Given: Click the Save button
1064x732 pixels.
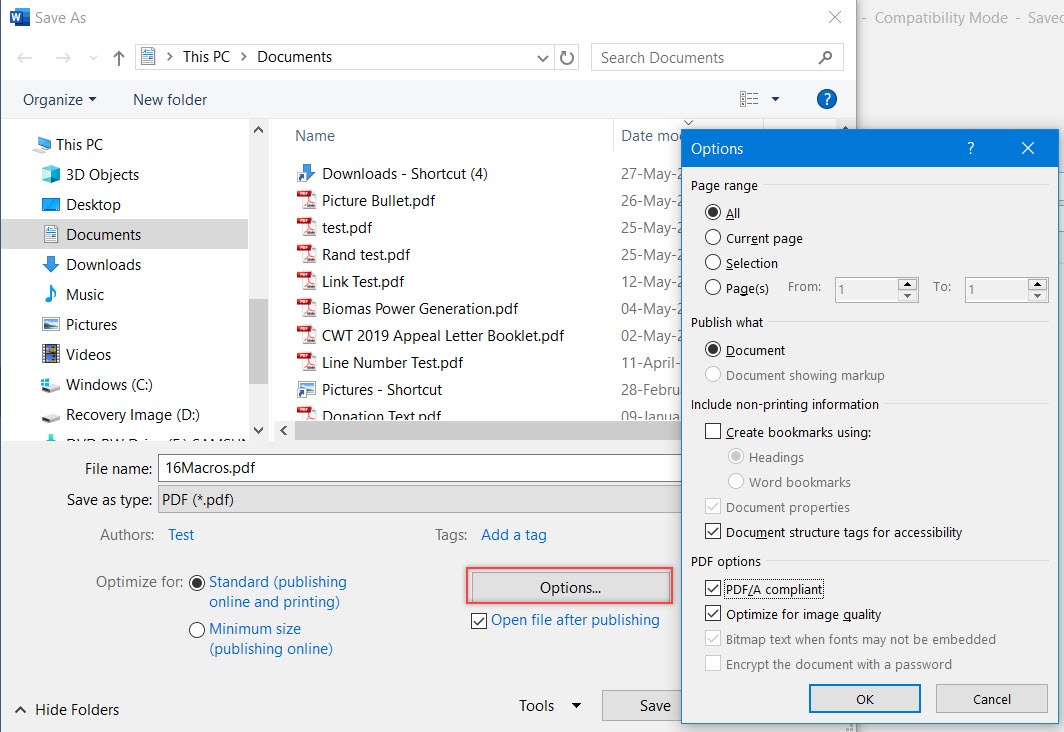Looking at the screenshot, I should 642,706.
